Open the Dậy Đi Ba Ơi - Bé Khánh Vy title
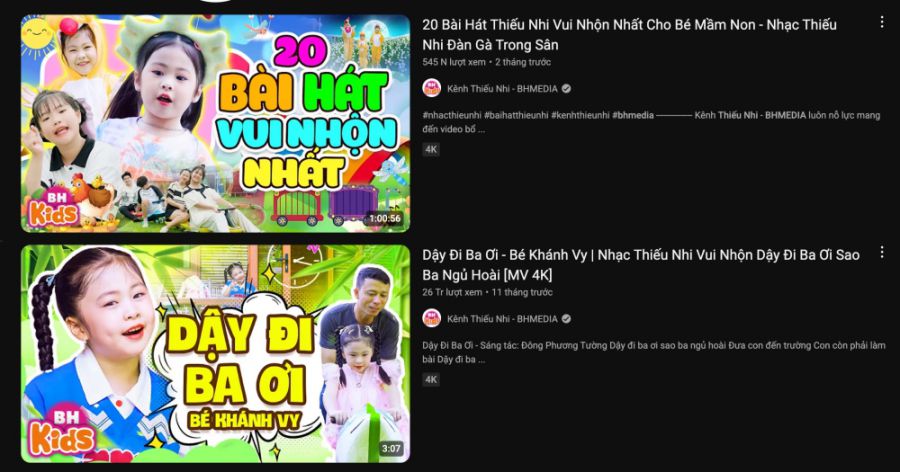 pyautogui.click(x=641, y=265)
